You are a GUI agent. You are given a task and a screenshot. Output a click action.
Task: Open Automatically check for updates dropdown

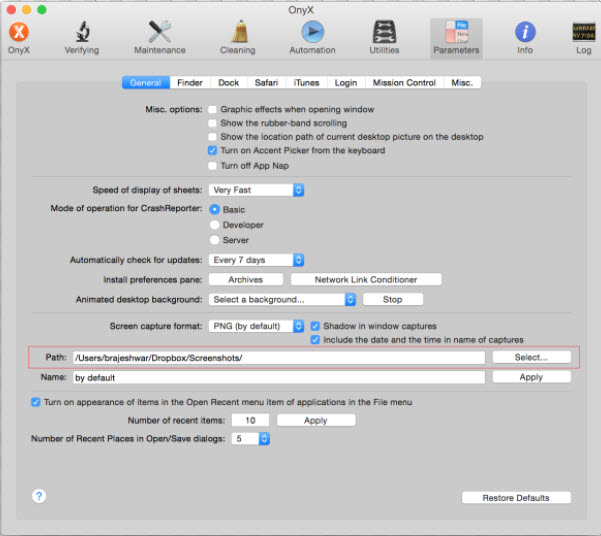tap(256, 260)
